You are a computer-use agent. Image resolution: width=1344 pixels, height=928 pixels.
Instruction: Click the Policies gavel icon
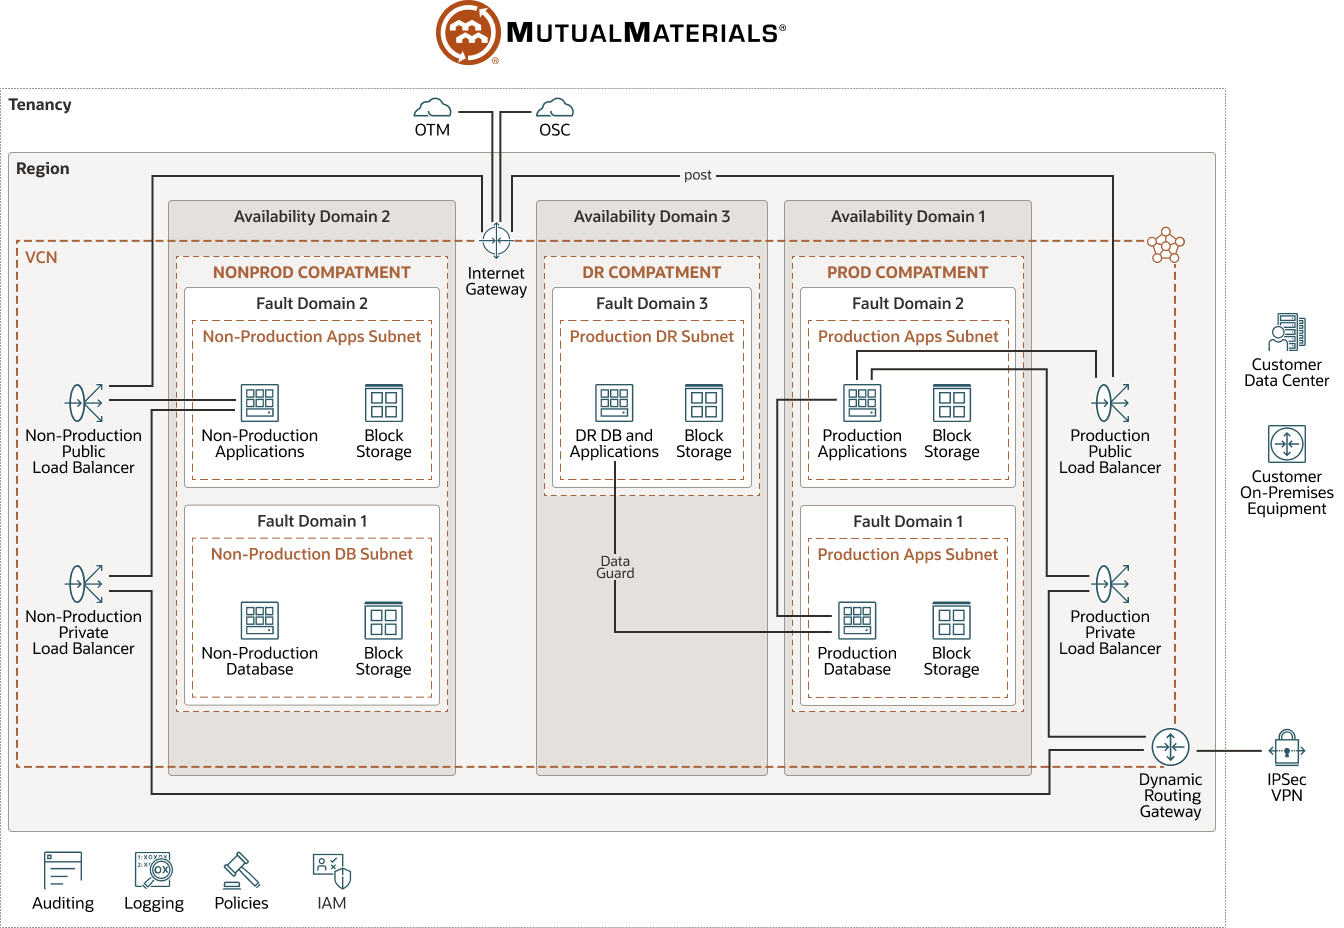point(240,864)
